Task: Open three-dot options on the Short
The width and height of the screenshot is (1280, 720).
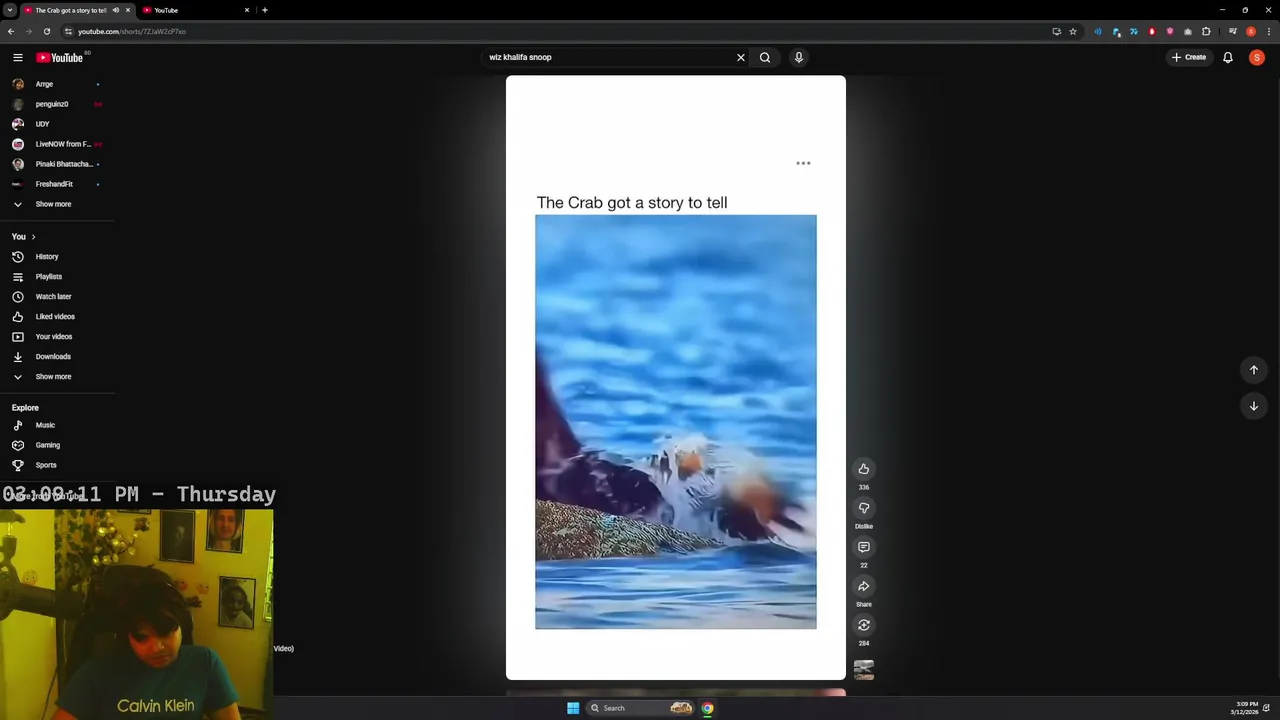Action: pyautogui.click(x=803, y=163)
